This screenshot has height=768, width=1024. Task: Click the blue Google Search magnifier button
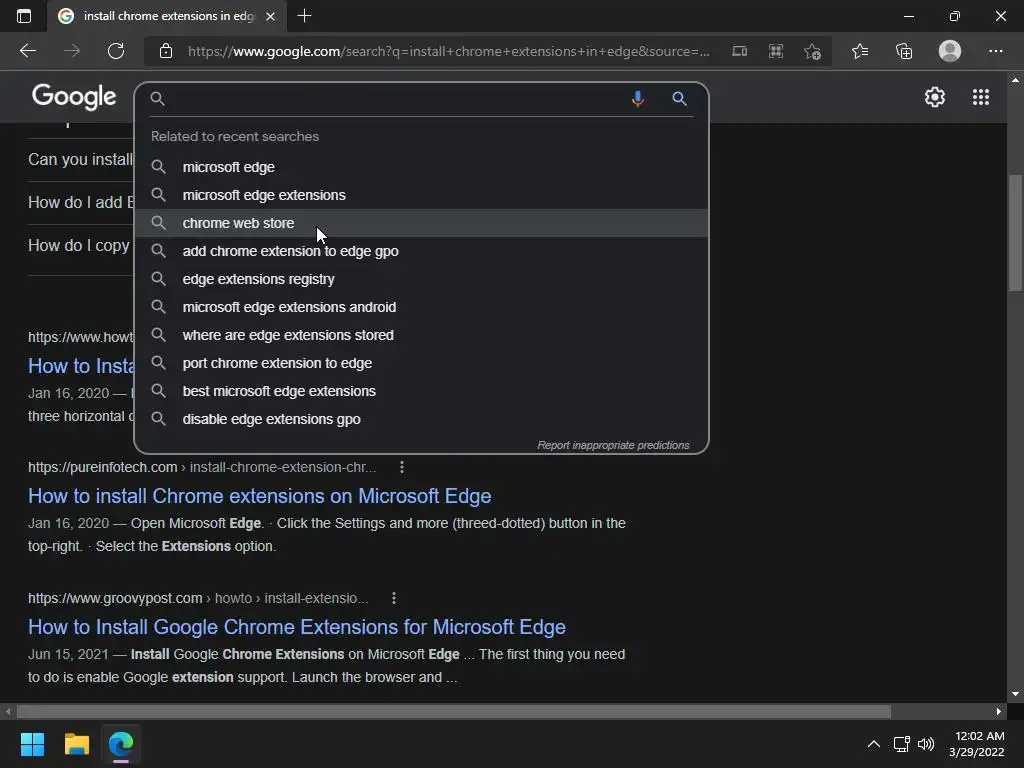click(x=679, y=99)
